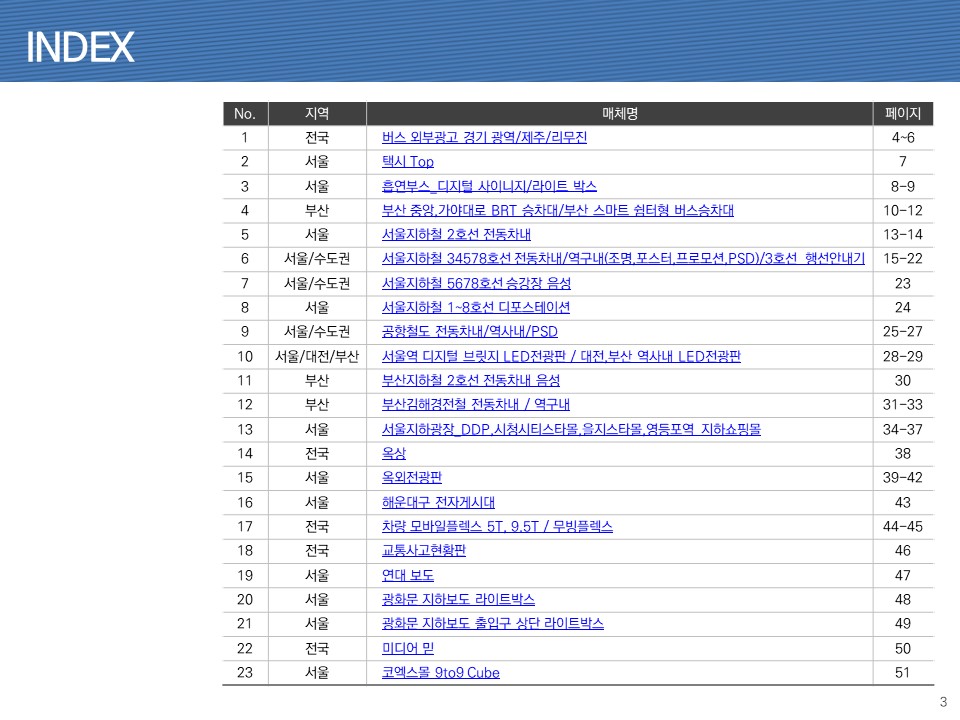Click the 택시 Top link
Screen dimensions: 960x720
(408, 162)
